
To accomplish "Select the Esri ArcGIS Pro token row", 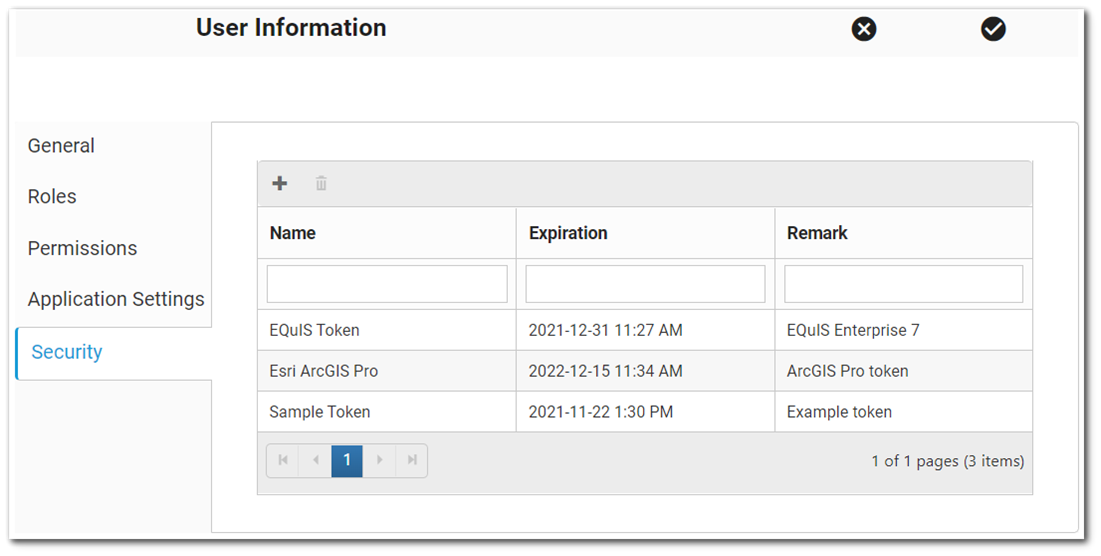I will pyautogui.click(x=324, y=371).
